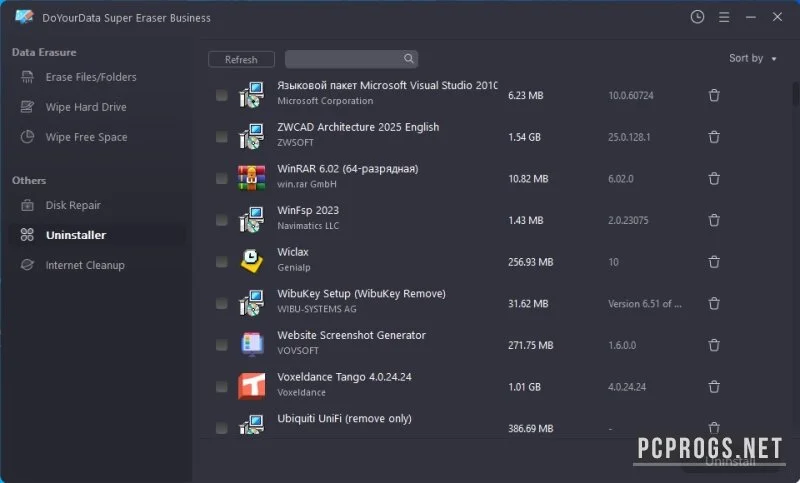Click the search magnifier icon
The image size is (800, 483).
409,59
